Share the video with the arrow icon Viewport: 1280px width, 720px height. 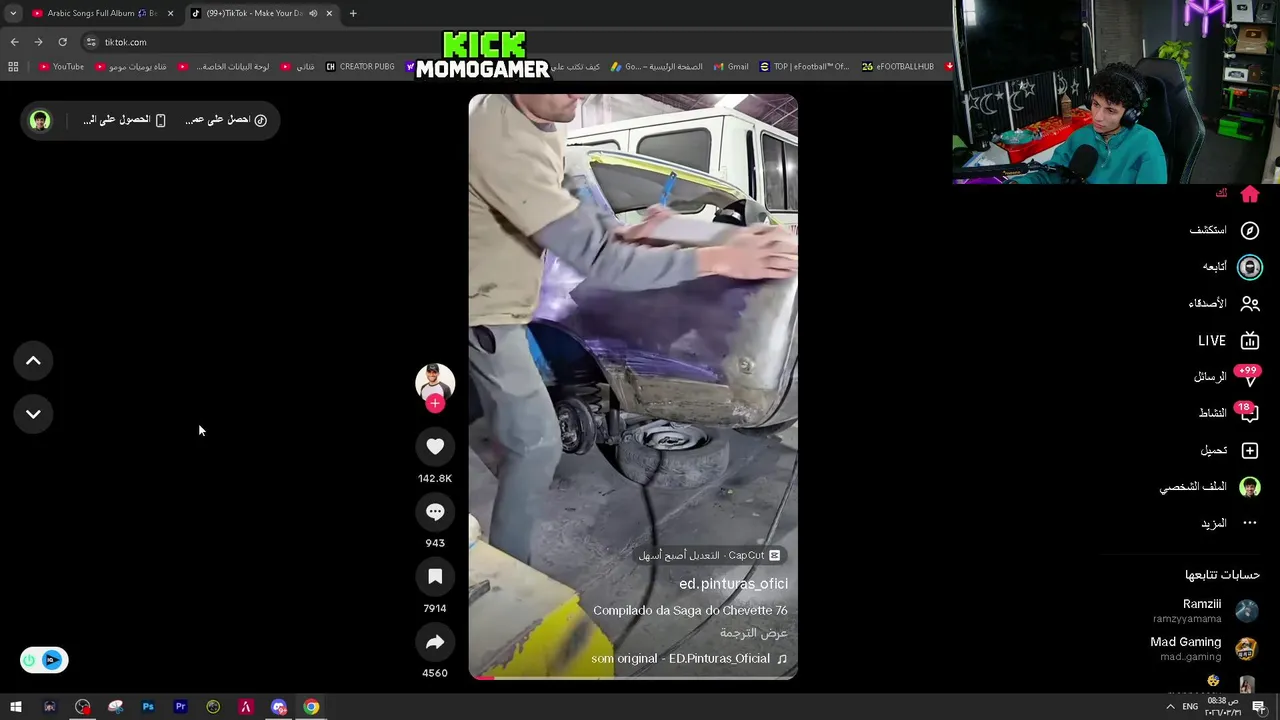435,642
